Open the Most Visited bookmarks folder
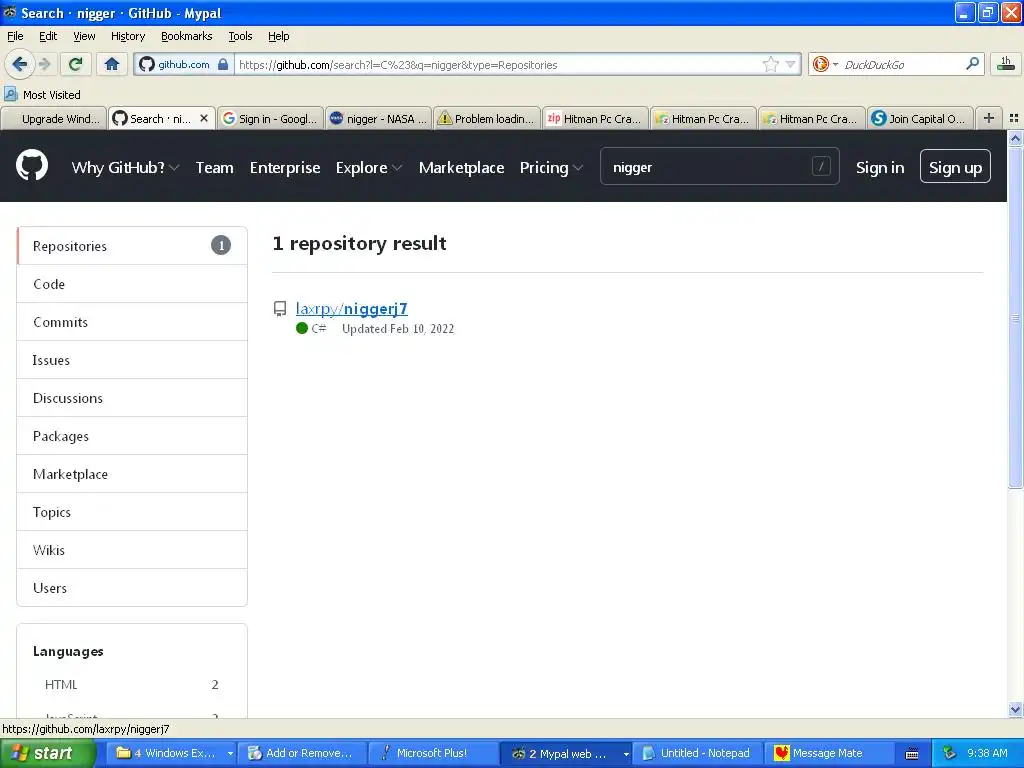 tap(43, 95)
